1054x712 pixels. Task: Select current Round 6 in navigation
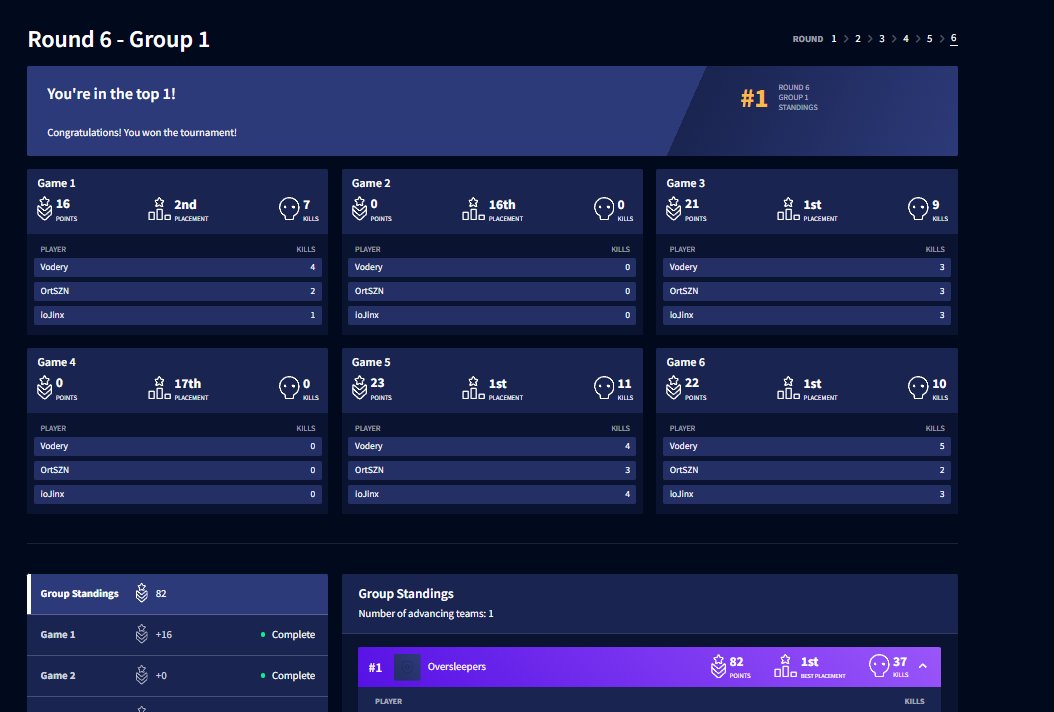point(953,39)
